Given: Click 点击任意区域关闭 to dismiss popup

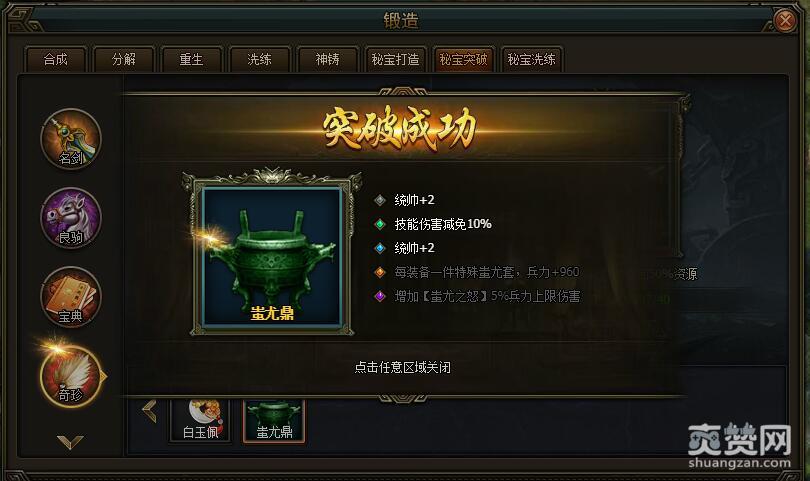Looking at the screenshot, I should tap(402, 367).
